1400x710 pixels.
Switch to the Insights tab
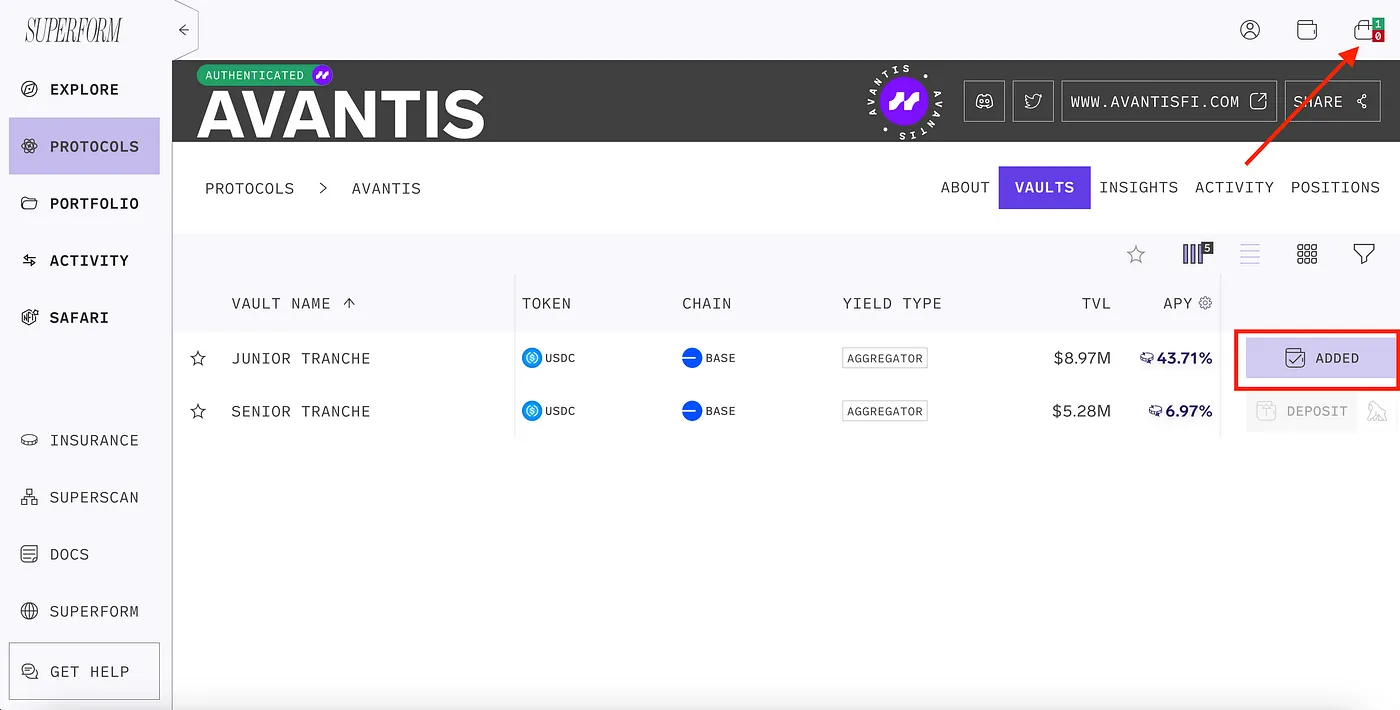(x=1138, y=187)
